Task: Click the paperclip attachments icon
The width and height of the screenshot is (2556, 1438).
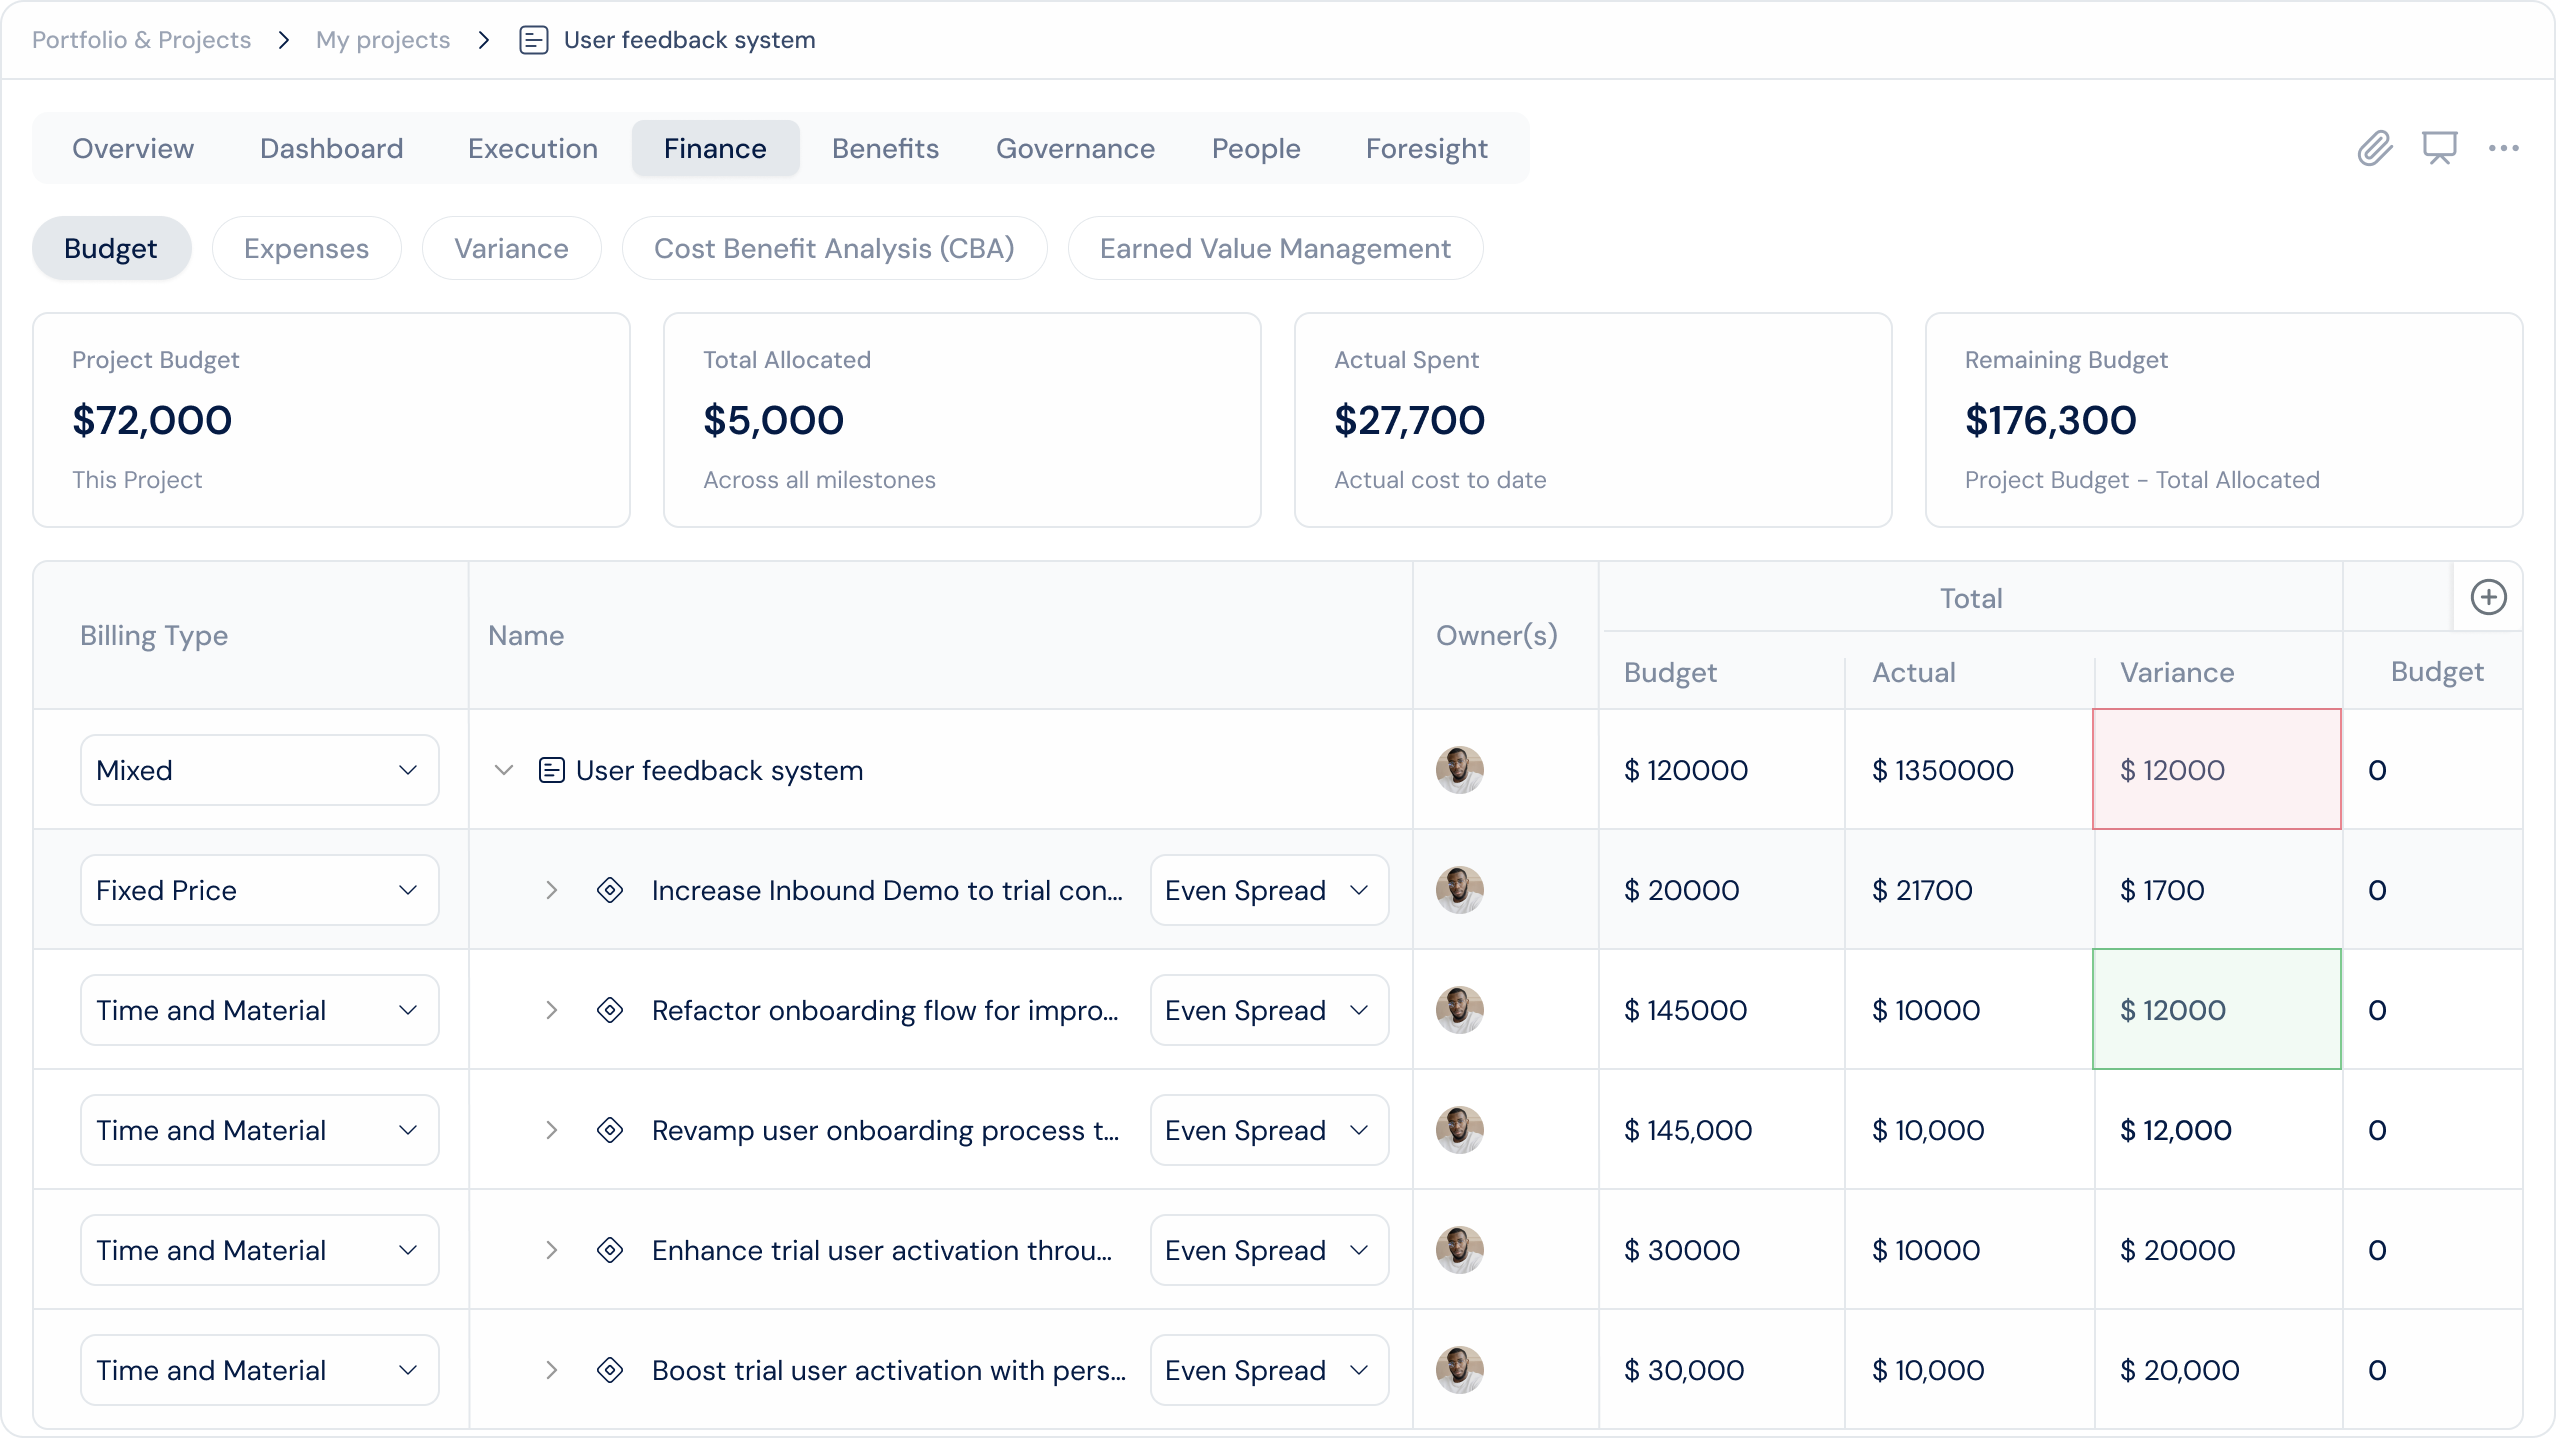Action: click(2375, 148)
